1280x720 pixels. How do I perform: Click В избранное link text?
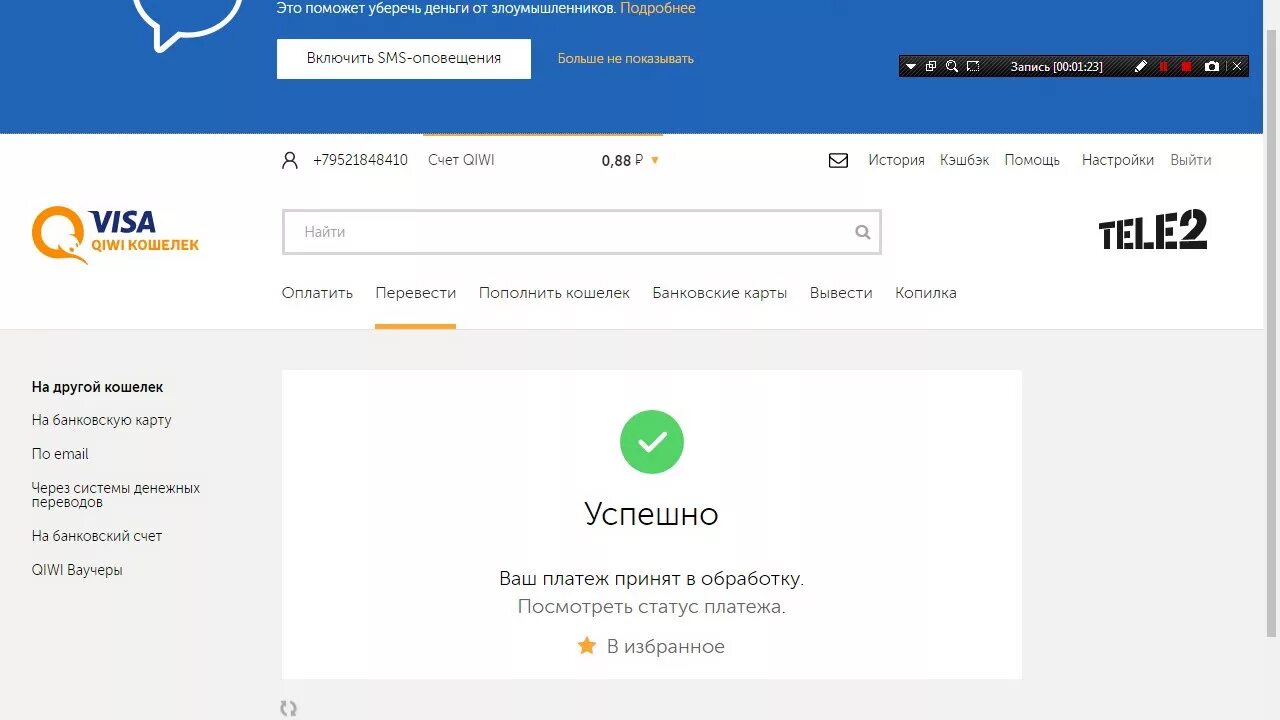(666, 647)
